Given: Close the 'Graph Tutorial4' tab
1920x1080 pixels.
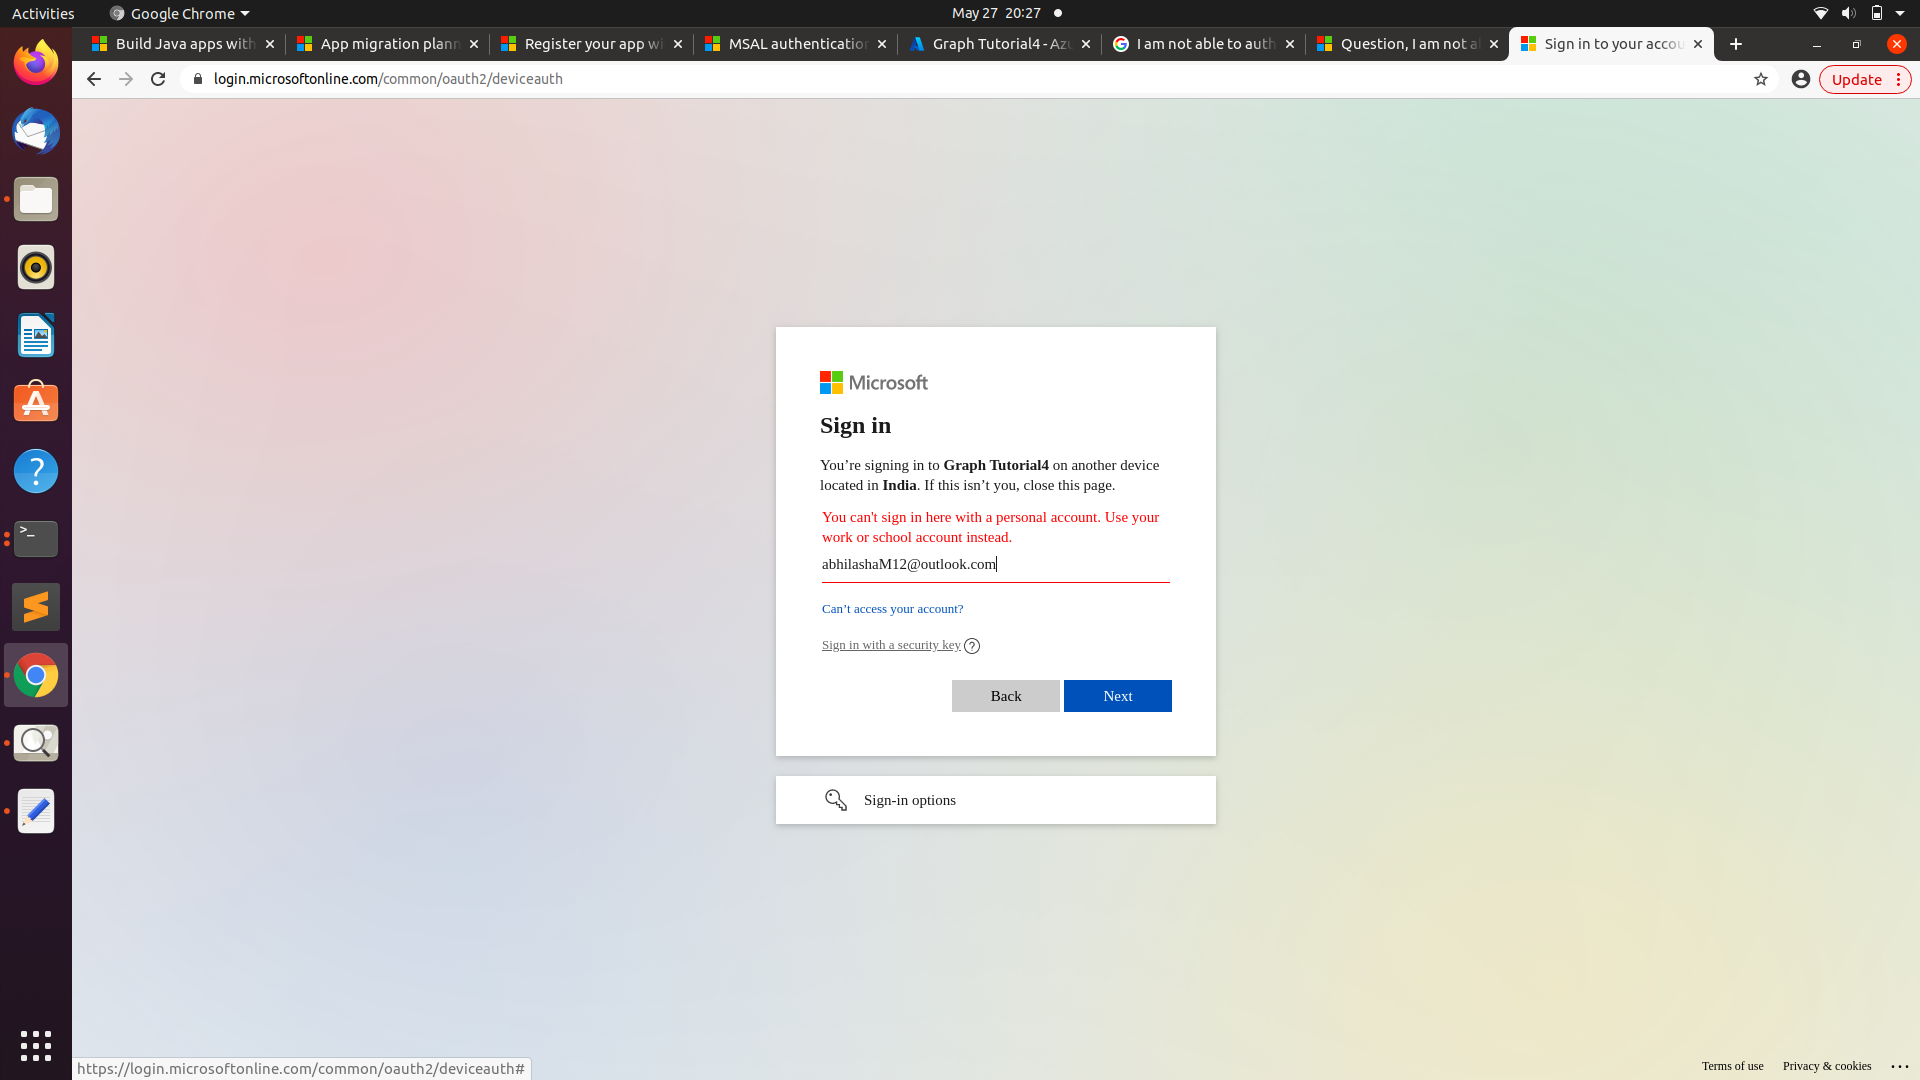Looking at the screenshot, I should [1086, 44].
